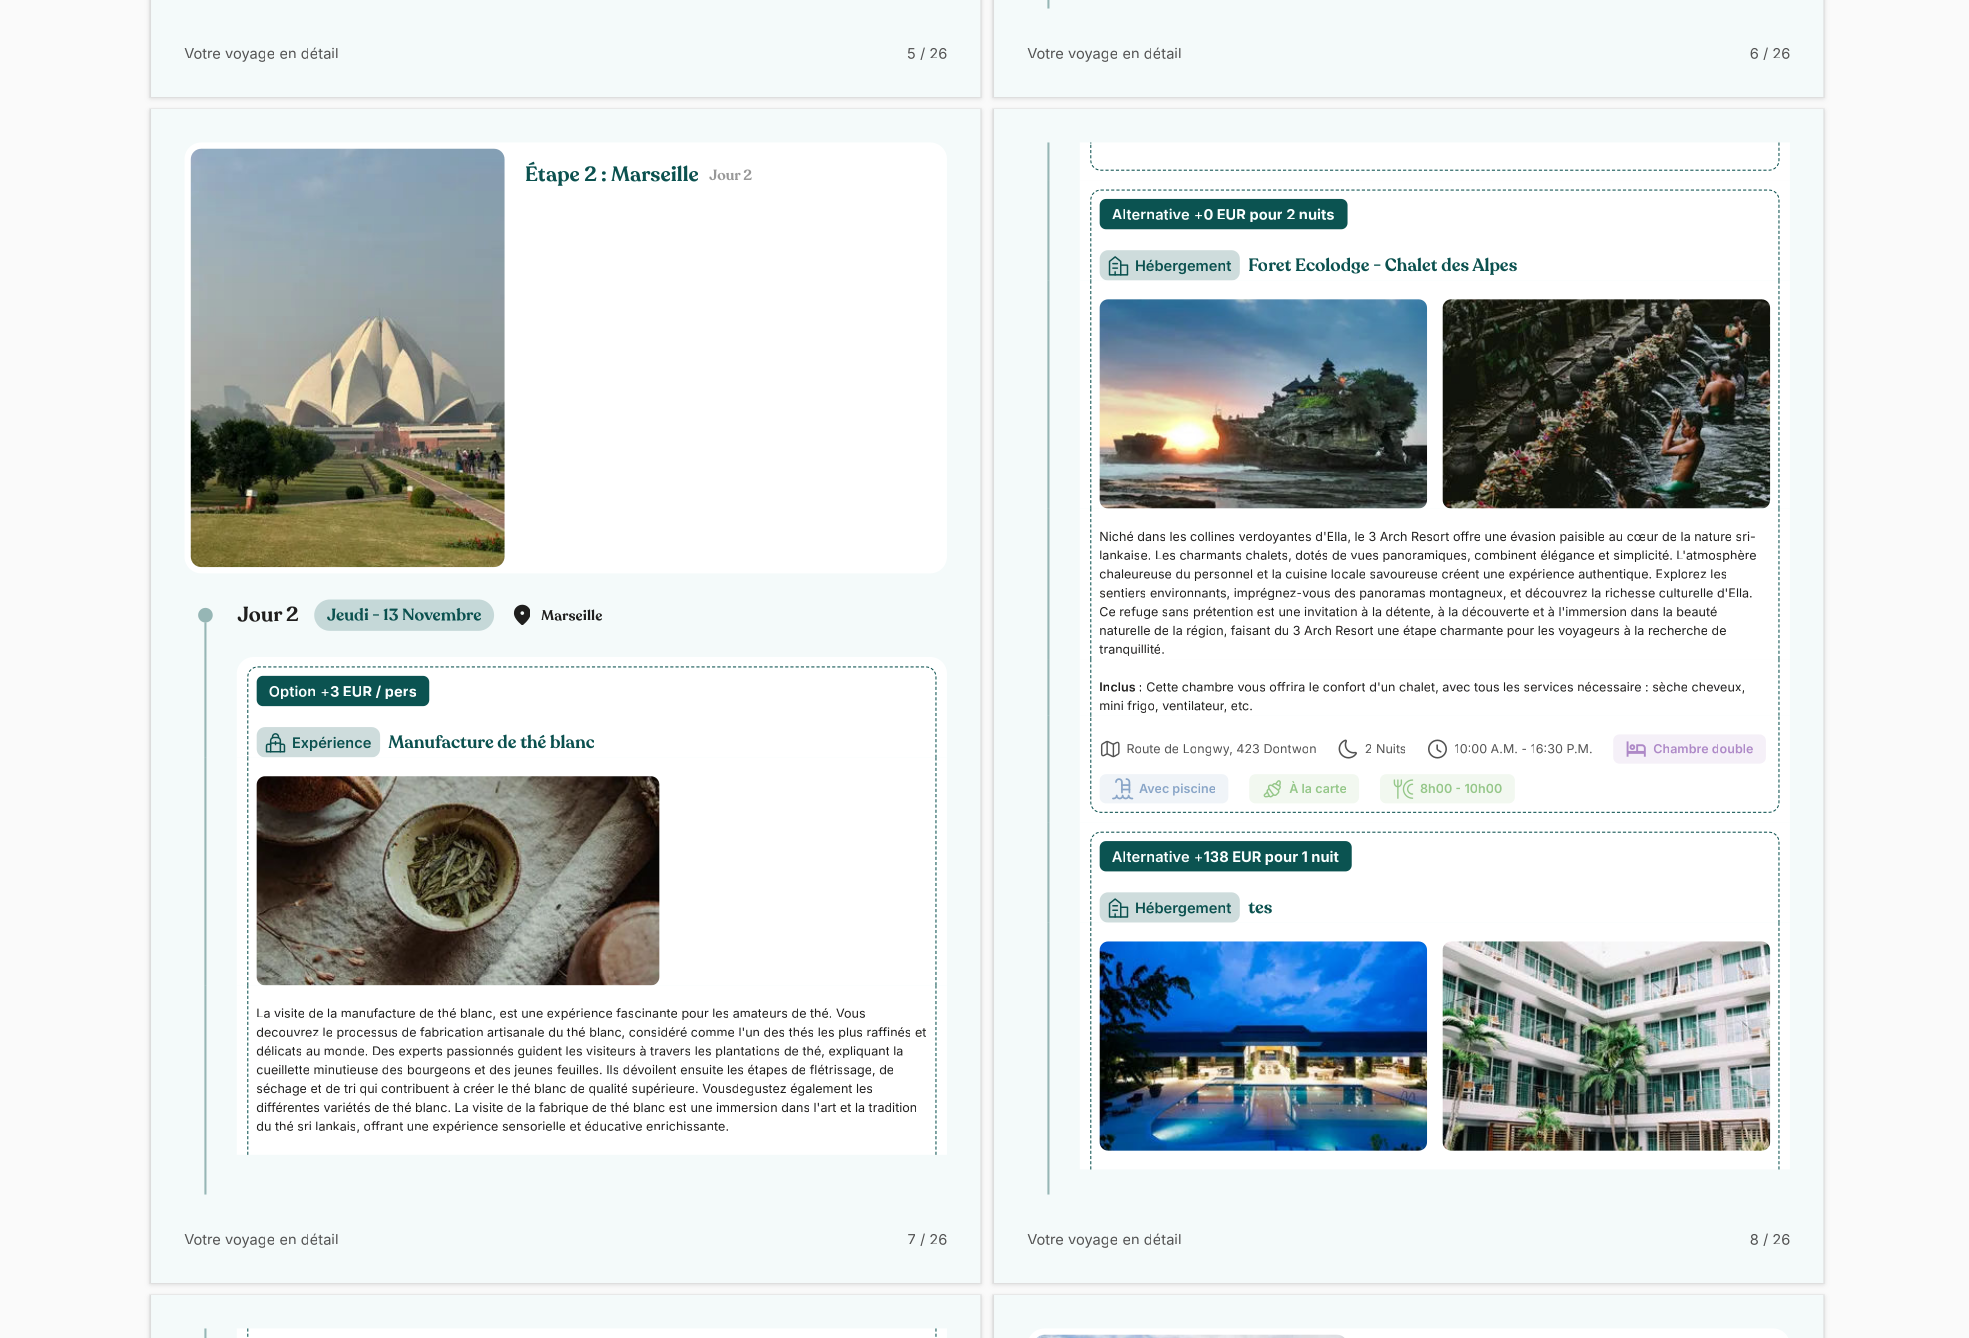
Task: Click the fork icon beside 8h00 - 10h00
Action: click(x=1403, y=789)
